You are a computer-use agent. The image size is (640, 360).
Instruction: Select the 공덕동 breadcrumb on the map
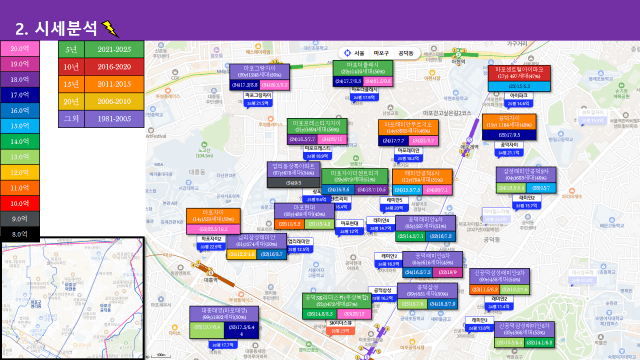[x=406, y=53]
